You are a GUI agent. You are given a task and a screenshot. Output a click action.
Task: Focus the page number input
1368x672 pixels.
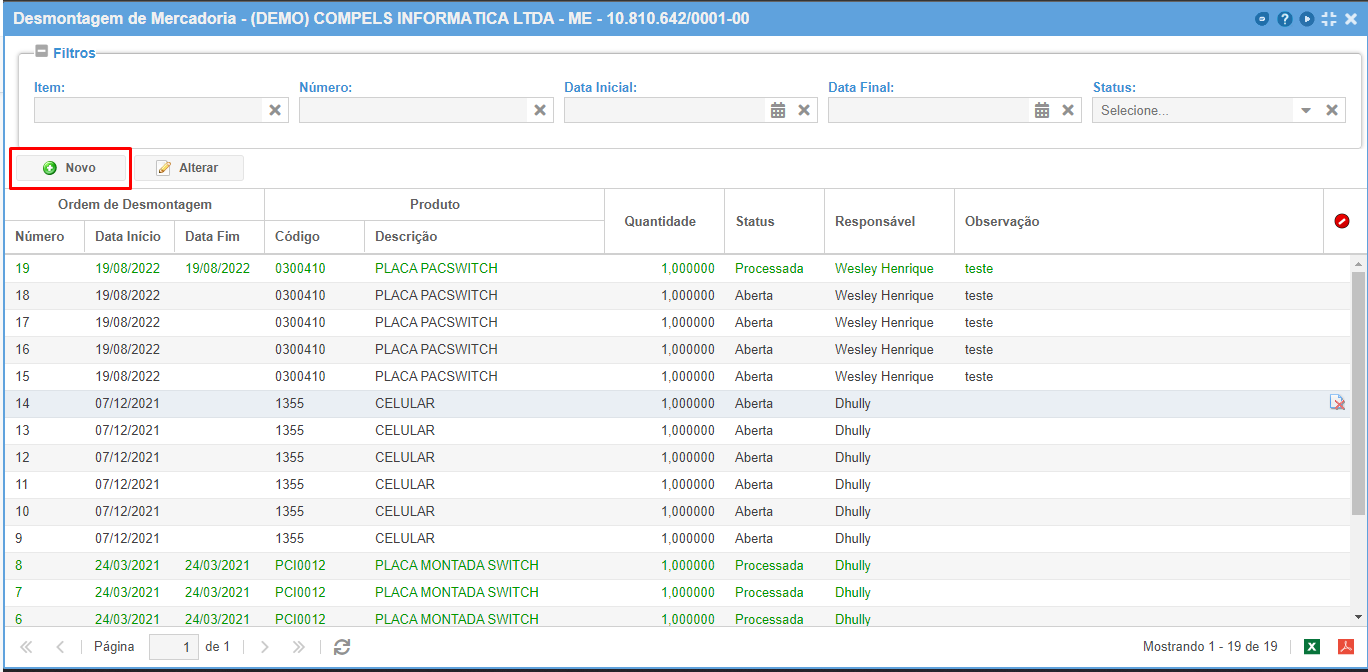coord(174,647)
